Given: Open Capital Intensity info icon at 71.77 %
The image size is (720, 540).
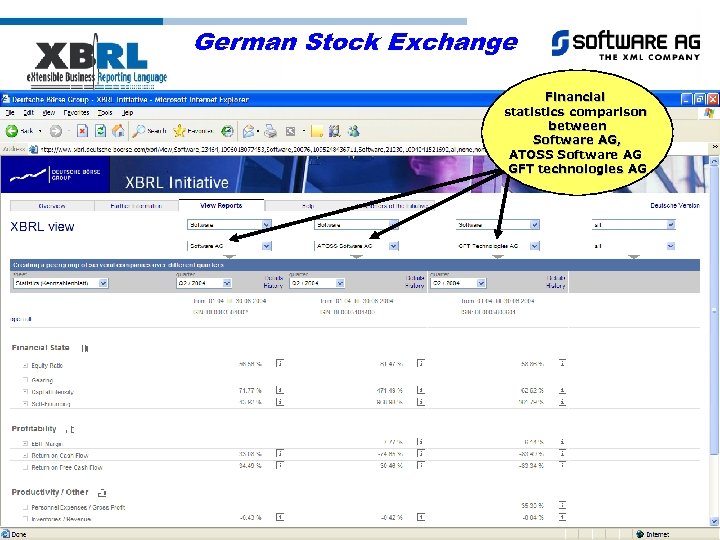Looking at the screenshot, I should 280,390.
